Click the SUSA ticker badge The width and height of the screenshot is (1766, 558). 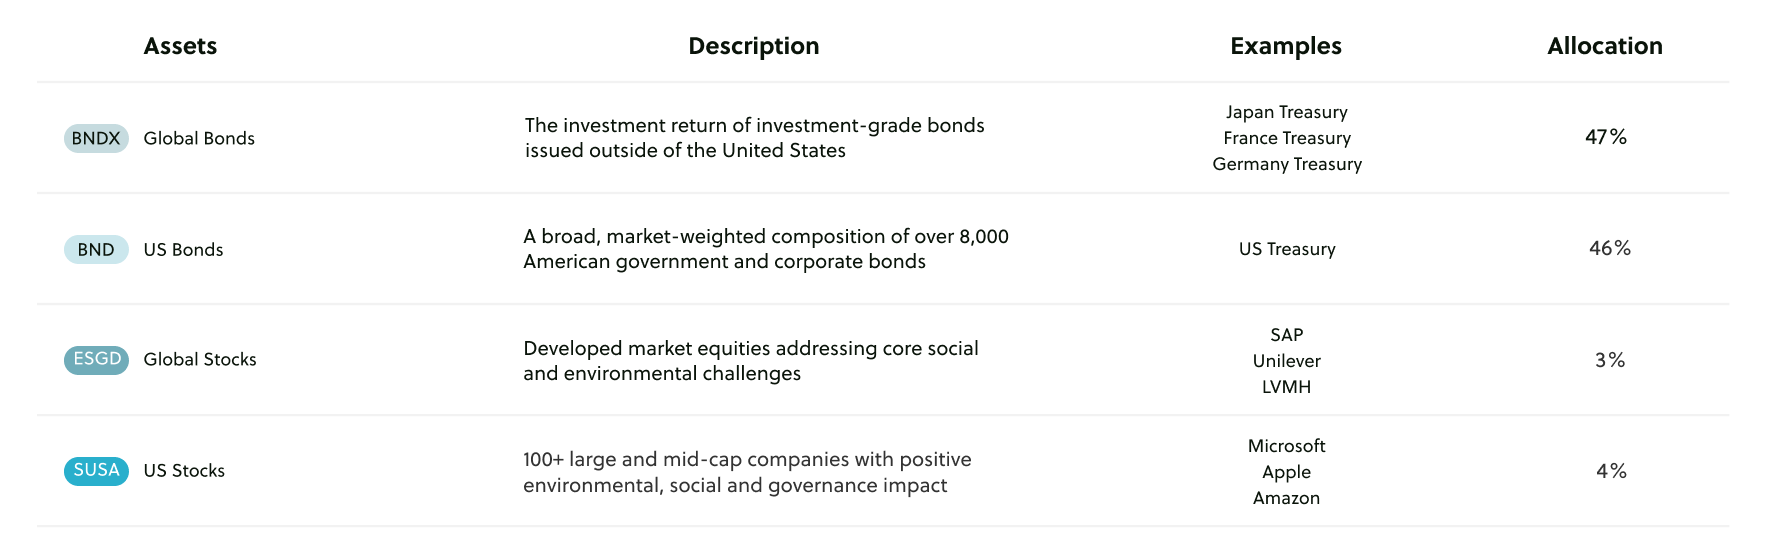[96, 470]
